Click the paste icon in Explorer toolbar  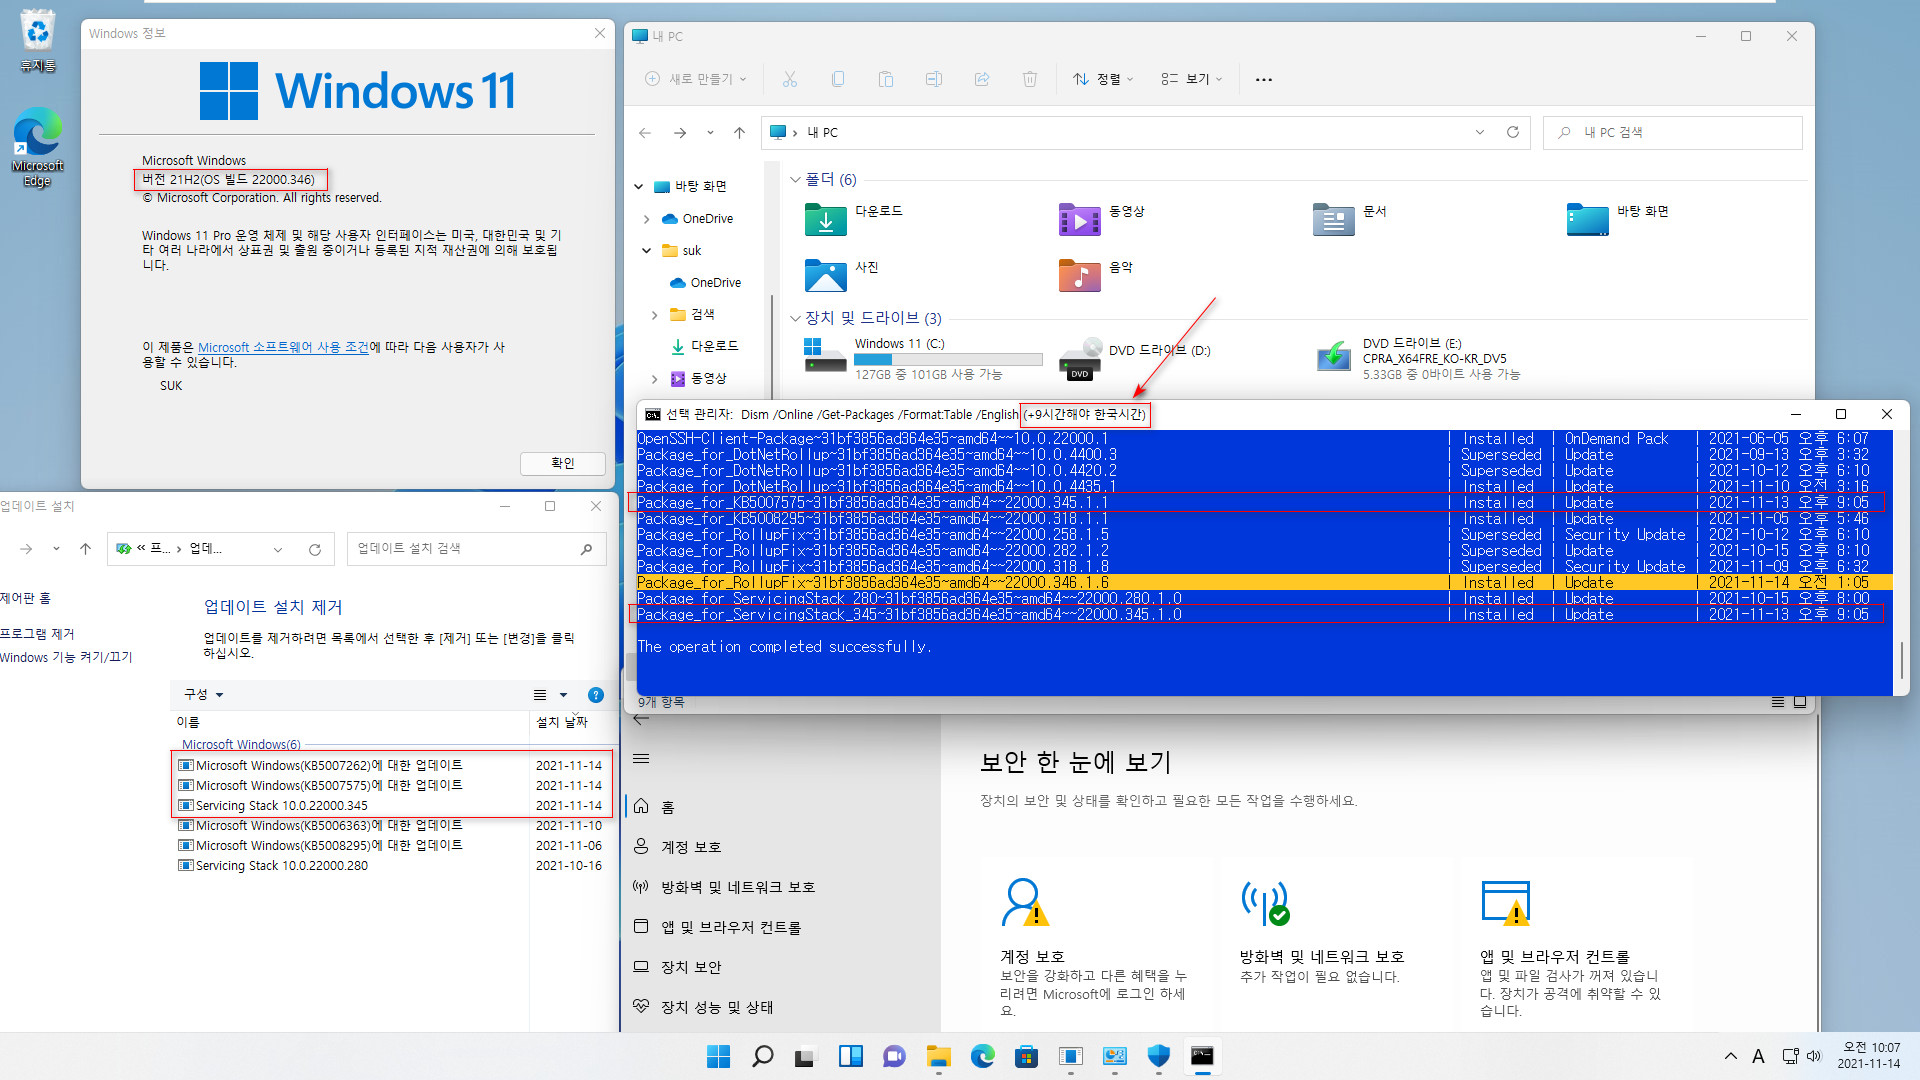coord(886,79)
